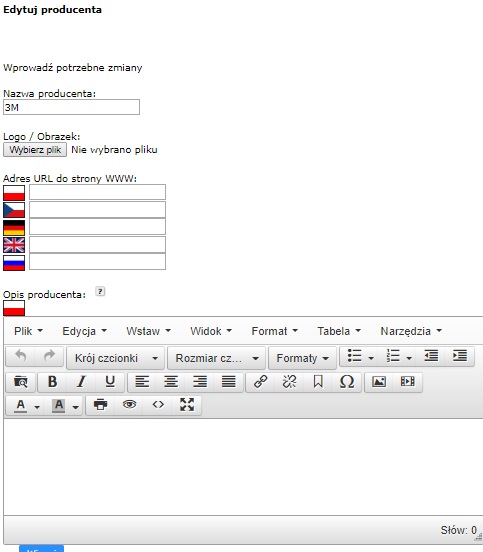This screenshot has height=552, width=483.
Task: Toggle bold formatting in the editor
Action: (52, 382)
